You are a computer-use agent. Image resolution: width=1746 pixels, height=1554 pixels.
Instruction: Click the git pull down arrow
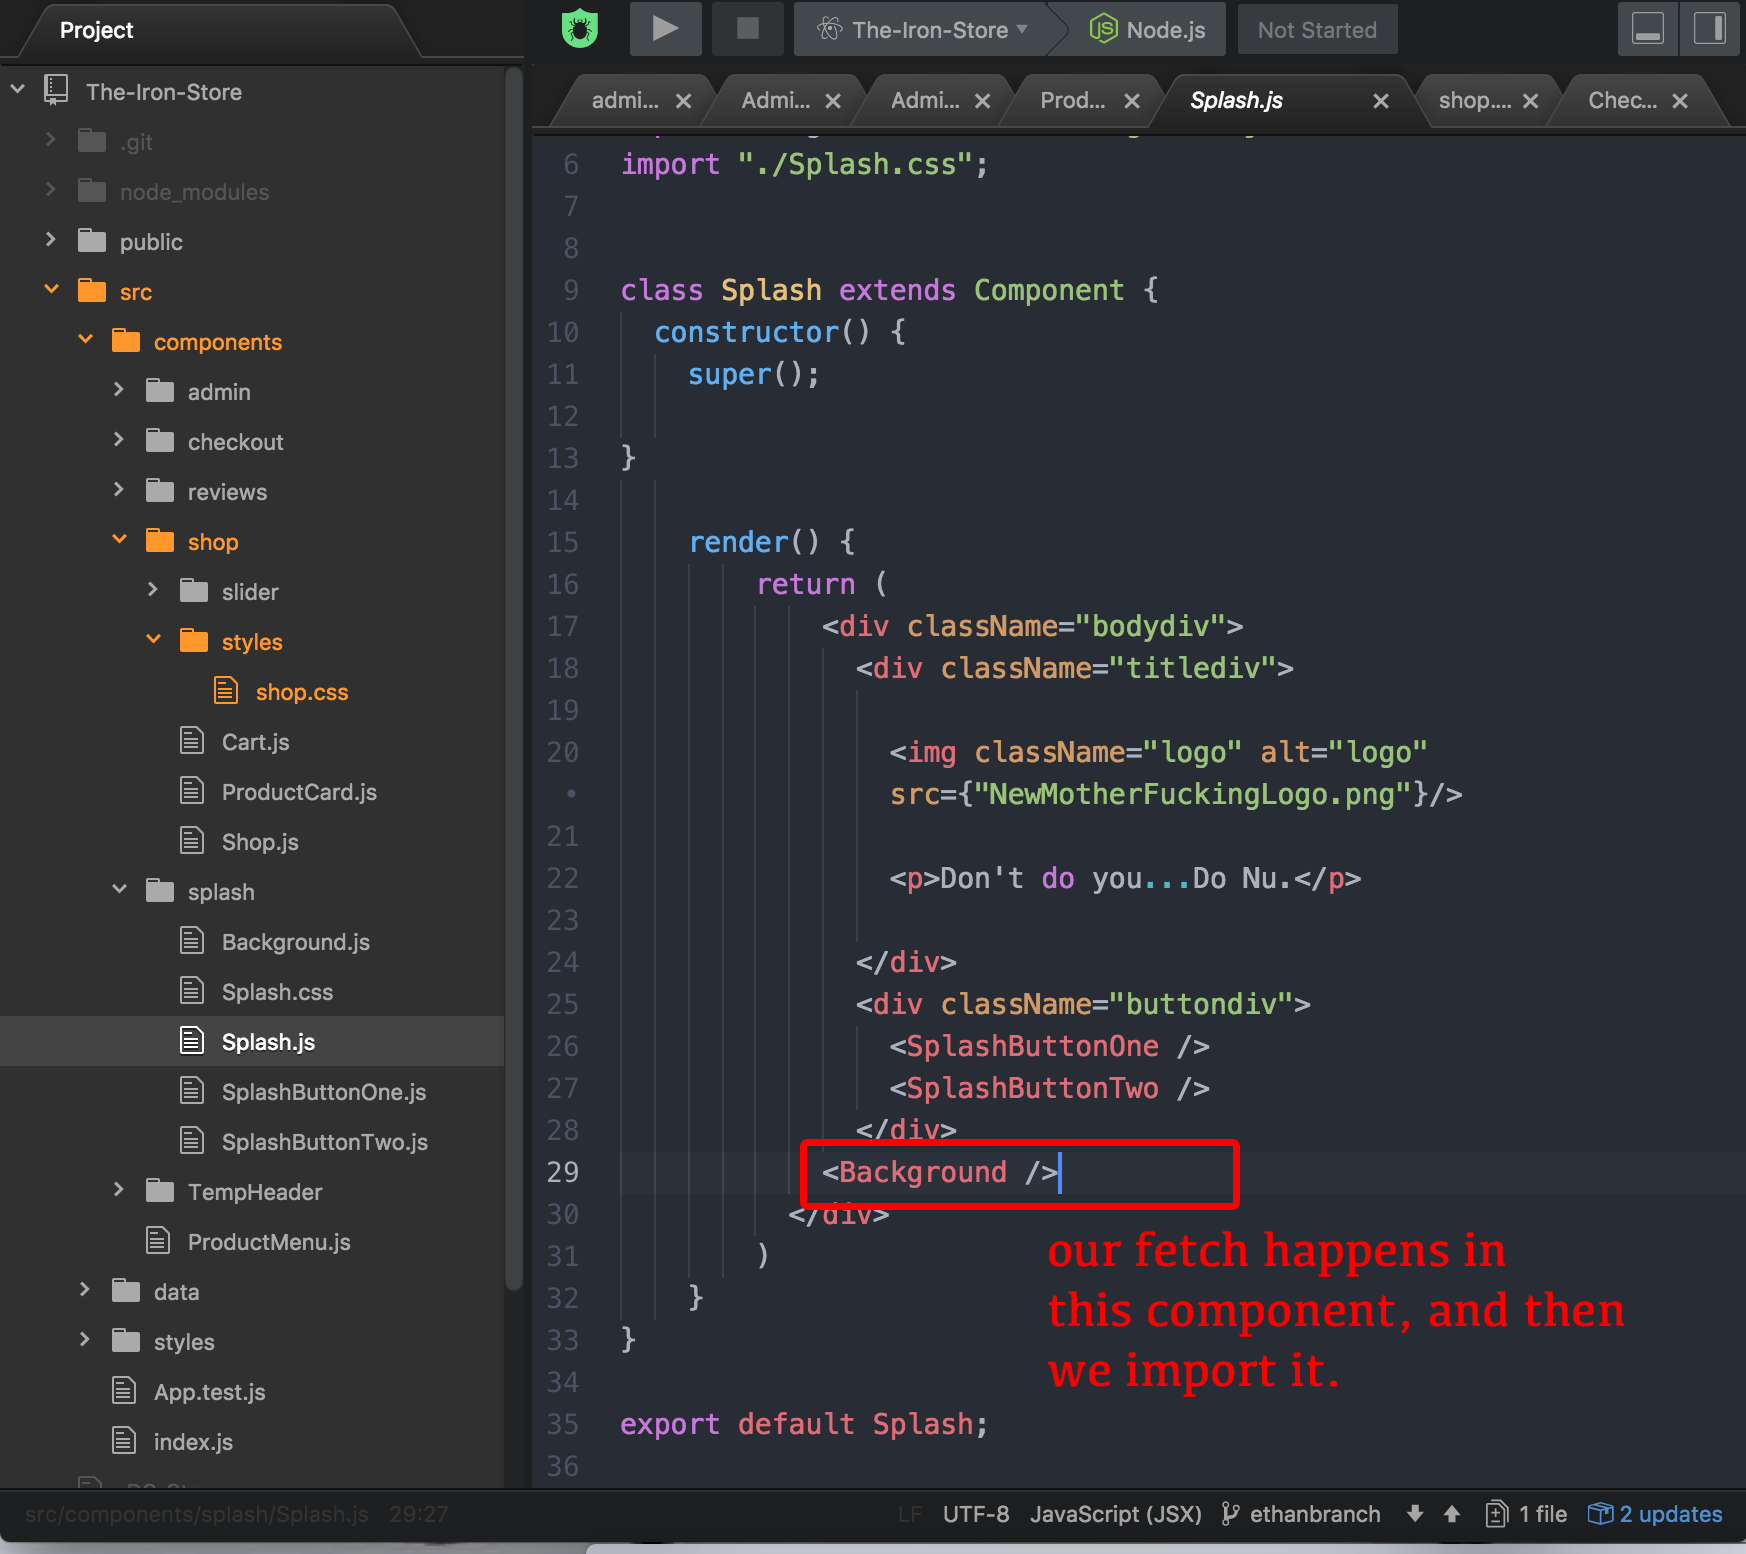pyautogui.click(x=1415, y=1514)
